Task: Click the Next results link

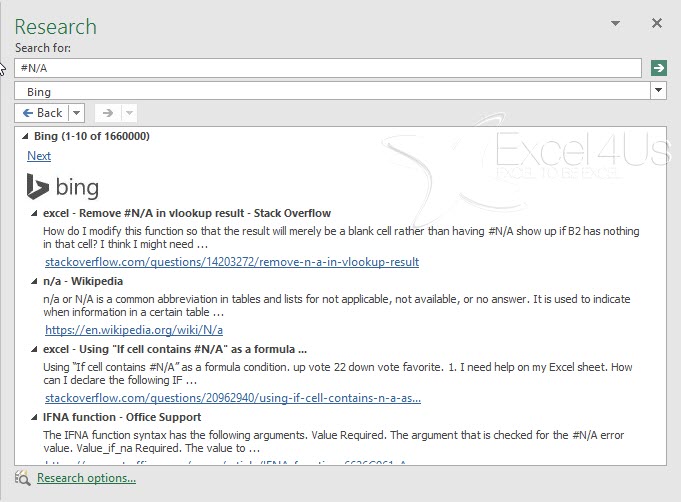Action: pos(39,156)
